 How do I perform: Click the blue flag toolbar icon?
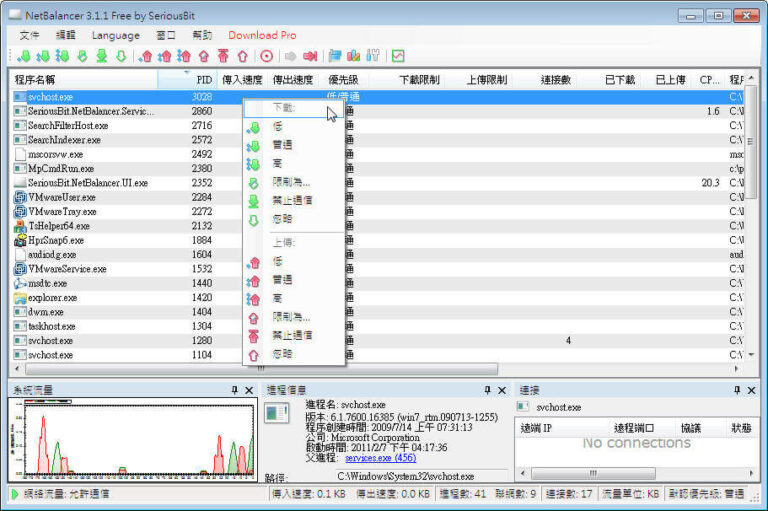(x=335, y=56)
